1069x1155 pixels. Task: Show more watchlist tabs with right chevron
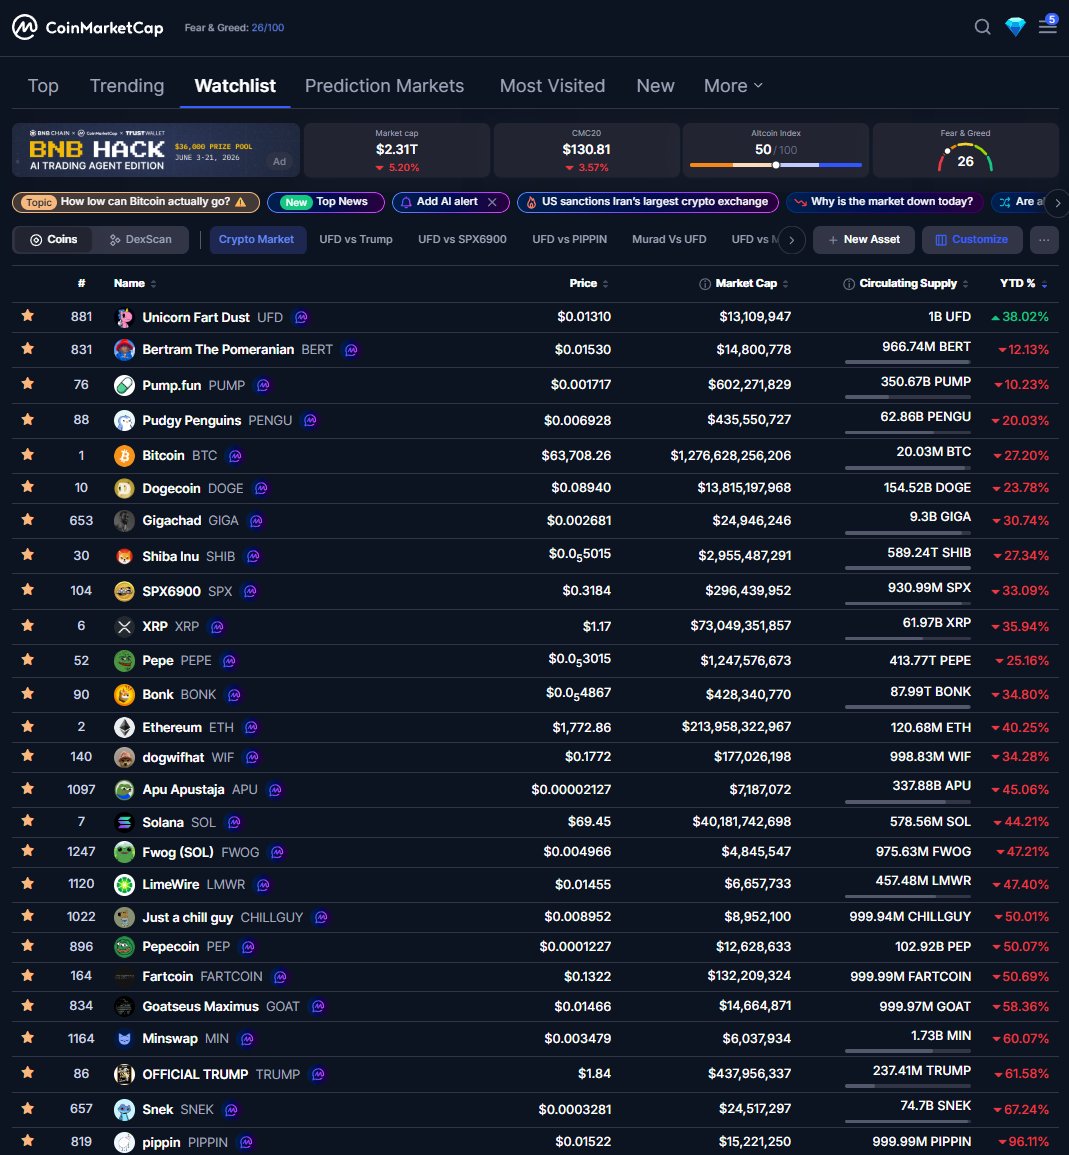(792, 240)
